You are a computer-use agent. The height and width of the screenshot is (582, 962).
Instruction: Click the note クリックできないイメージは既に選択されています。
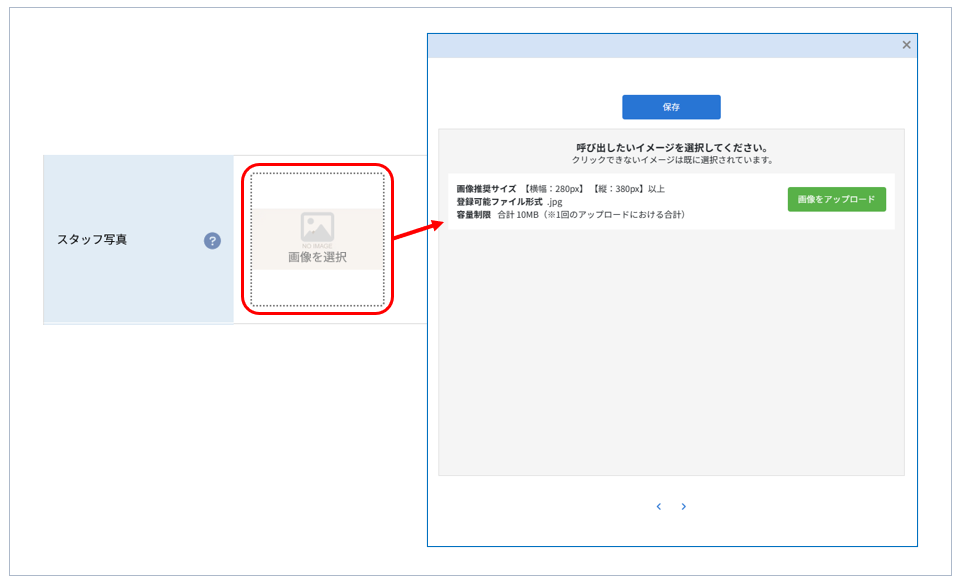[x=672, y=160]
